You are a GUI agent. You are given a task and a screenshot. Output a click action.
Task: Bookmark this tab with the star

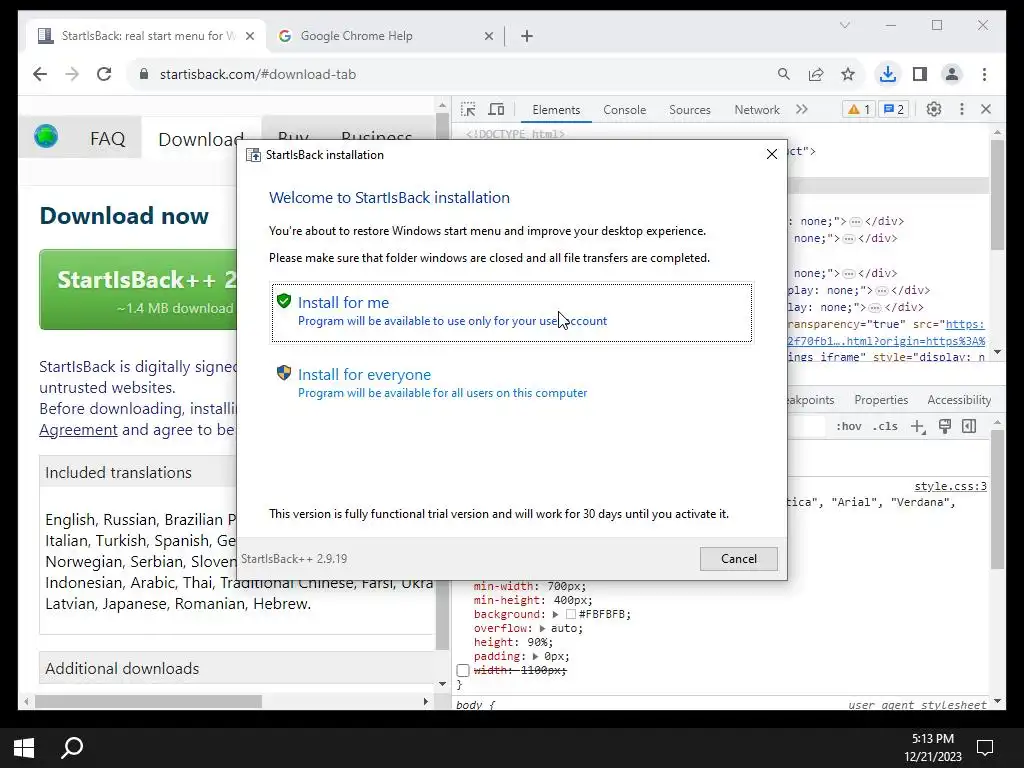[848, 74]
